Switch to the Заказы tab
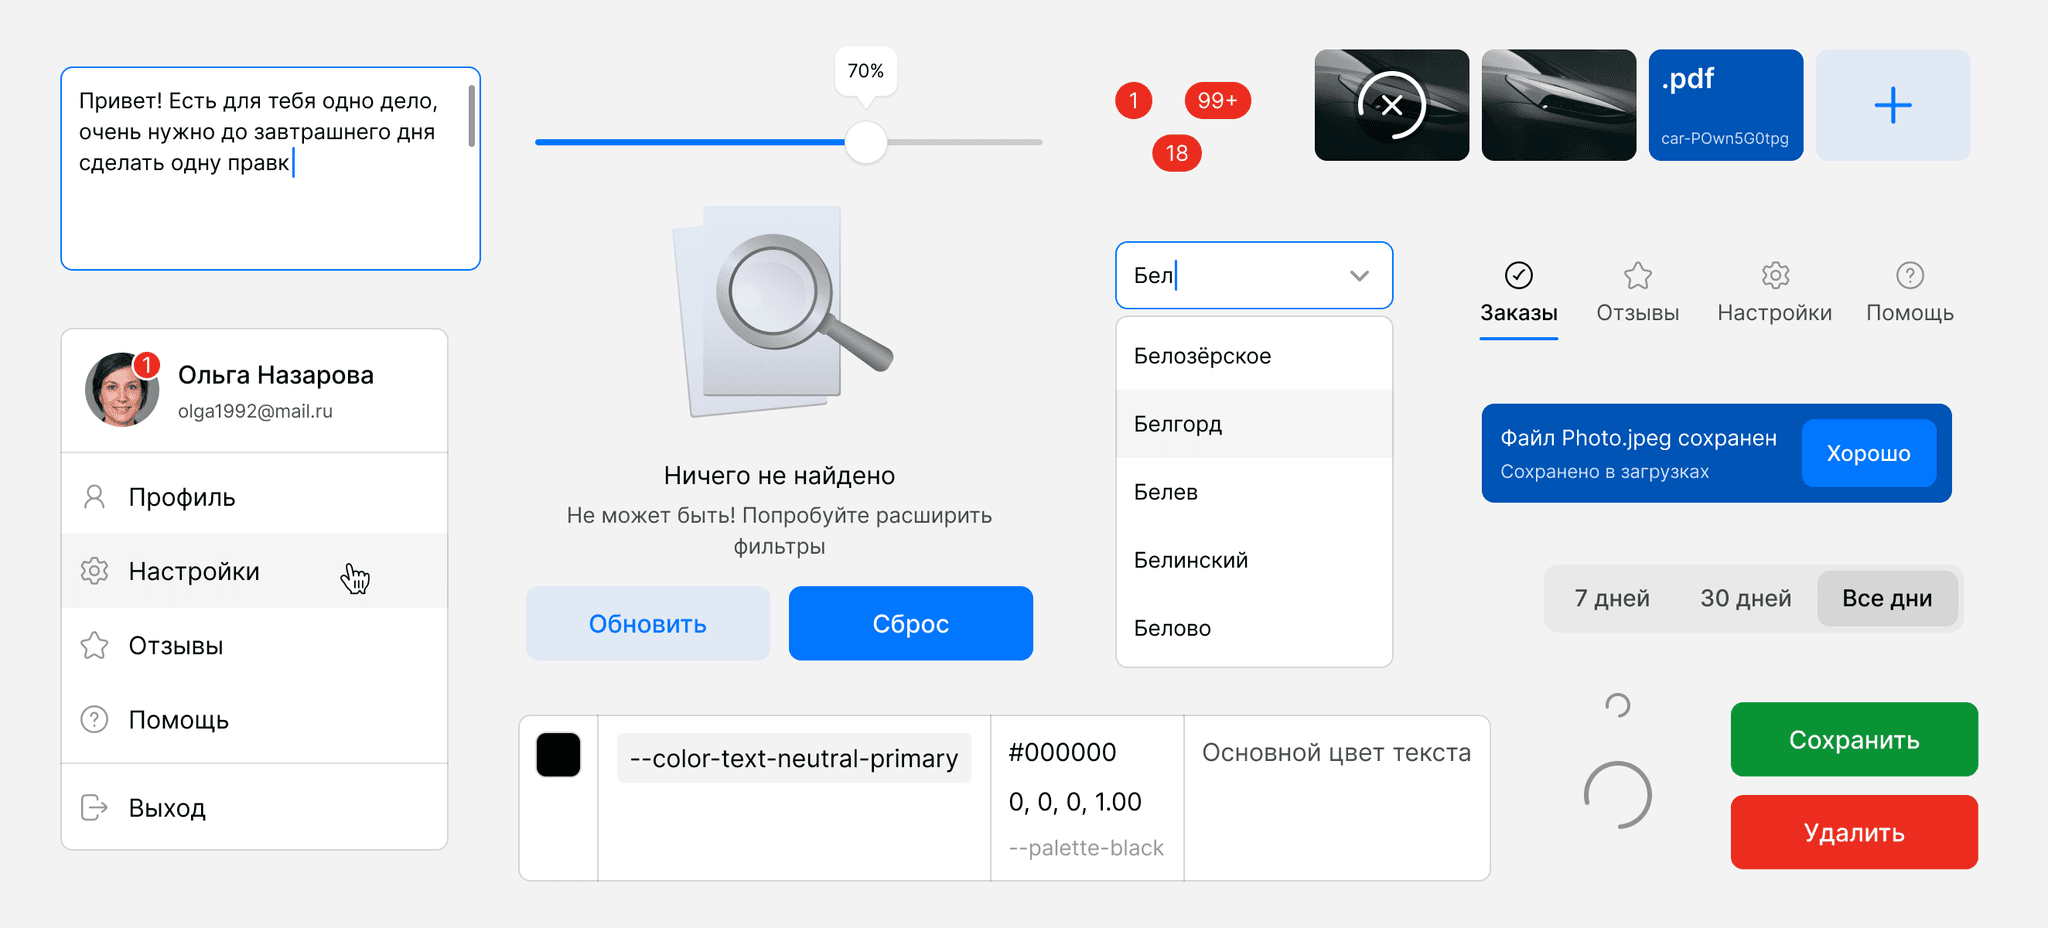 click(x=1518, y=293)
